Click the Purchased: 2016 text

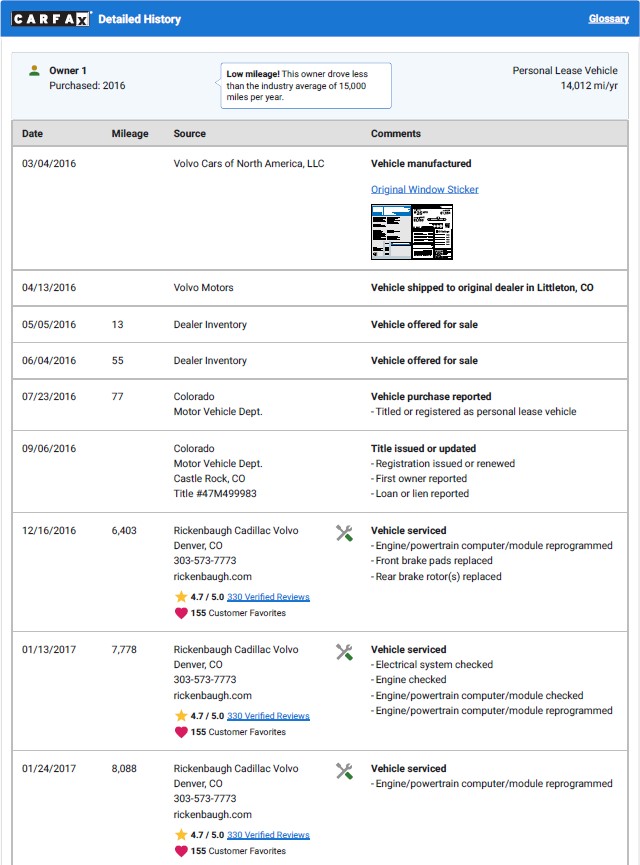click(87, 86)
